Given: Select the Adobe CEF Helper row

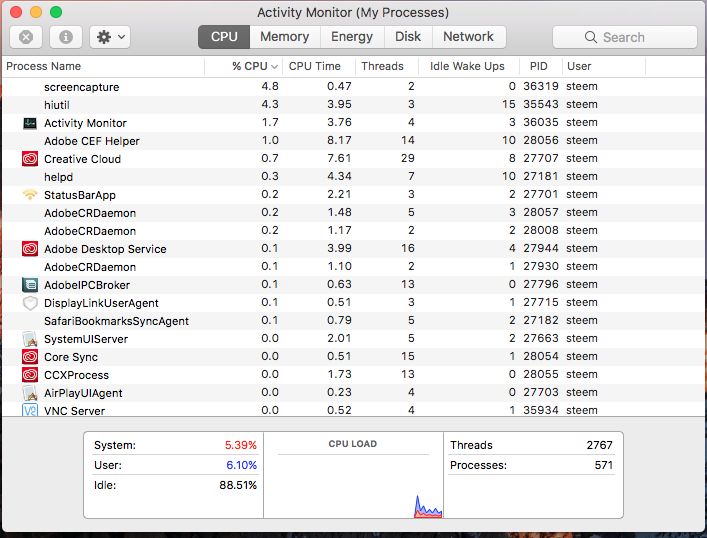Looking at the screenshot, I should point(354,141).
